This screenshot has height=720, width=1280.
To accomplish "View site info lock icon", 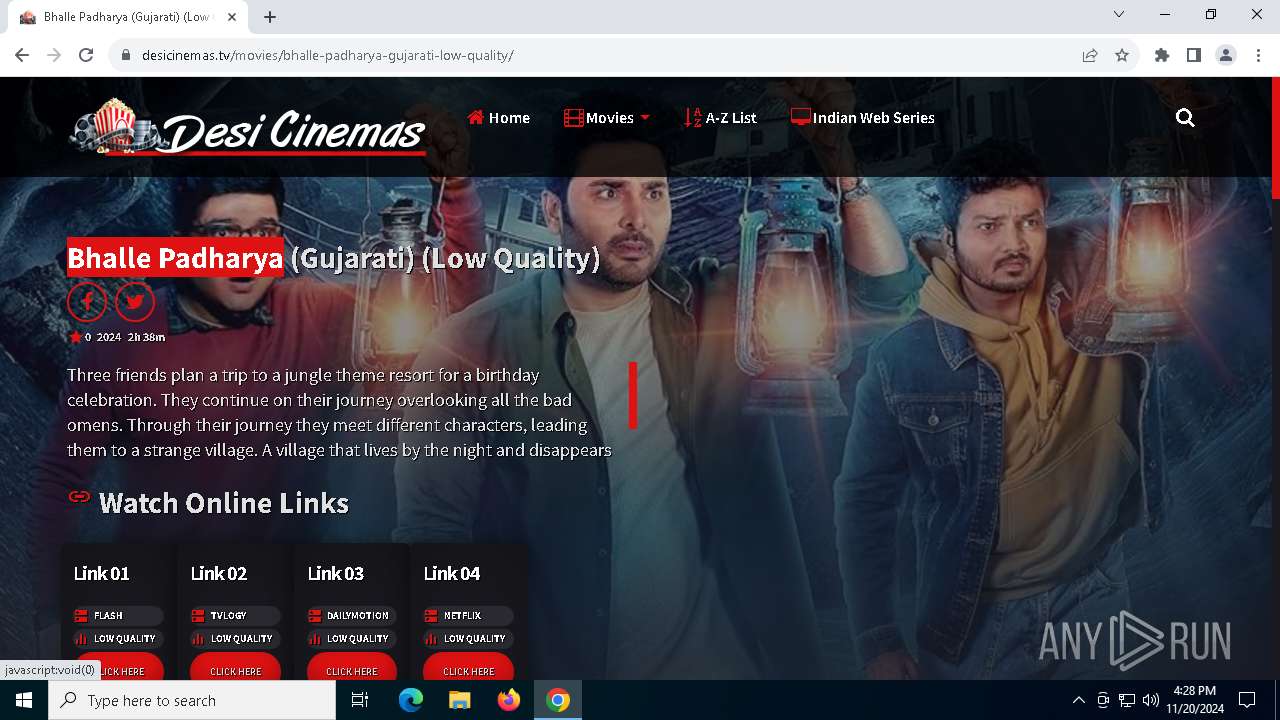I will 126,55.
